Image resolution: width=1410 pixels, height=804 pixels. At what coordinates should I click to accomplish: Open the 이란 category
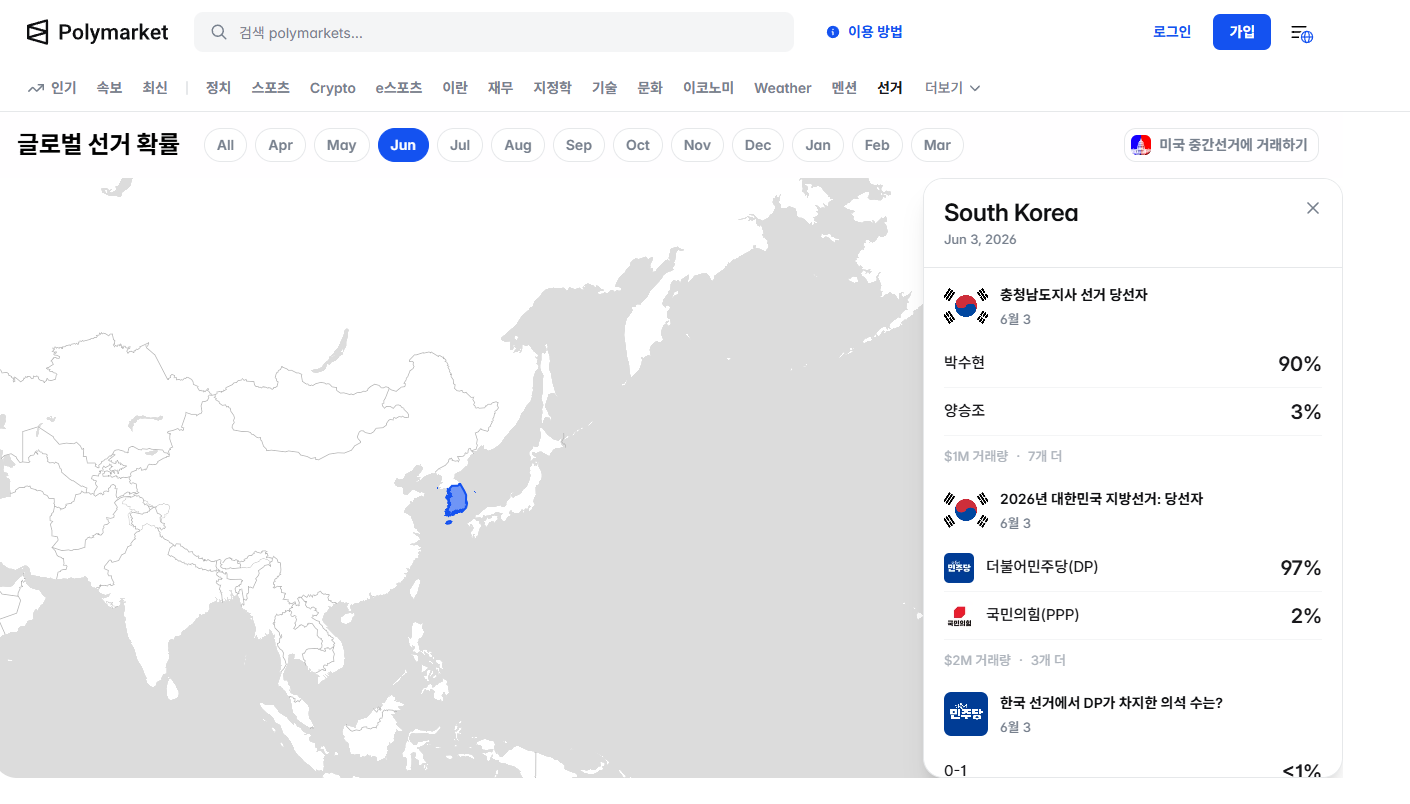[455, 88]
